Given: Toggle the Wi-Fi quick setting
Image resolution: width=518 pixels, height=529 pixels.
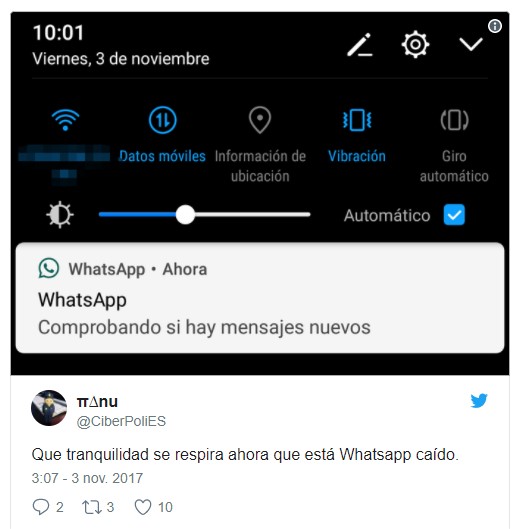Looking at the screenshot, I should 65,120.
